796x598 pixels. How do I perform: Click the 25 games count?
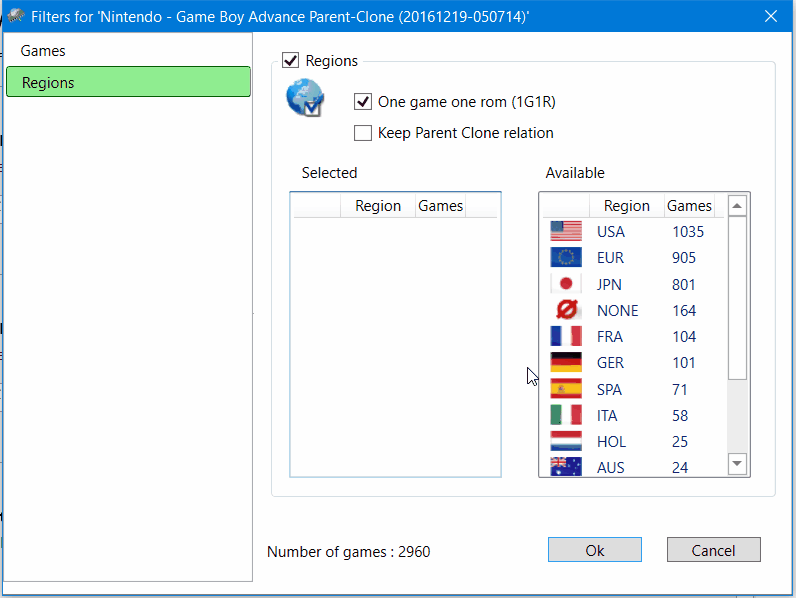[680, 442]
